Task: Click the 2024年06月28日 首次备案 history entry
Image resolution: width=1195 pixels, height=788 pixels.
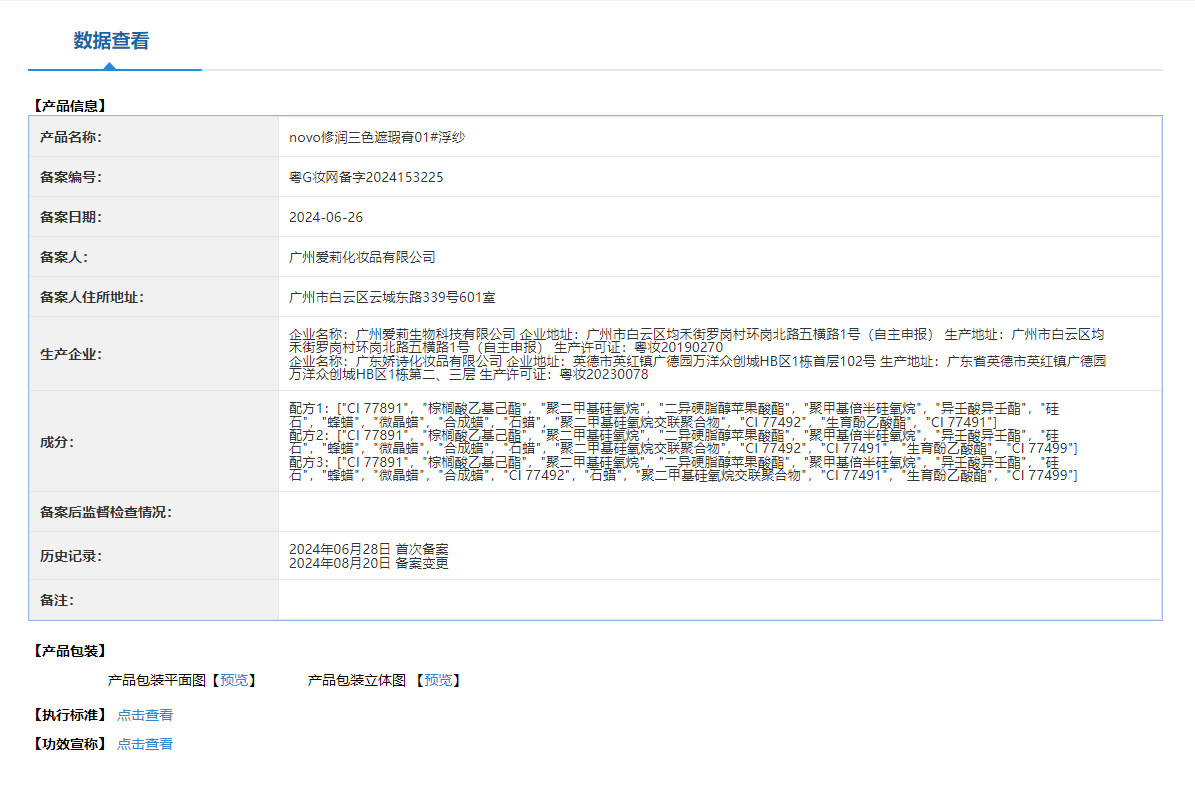Action: click(369, 549)
